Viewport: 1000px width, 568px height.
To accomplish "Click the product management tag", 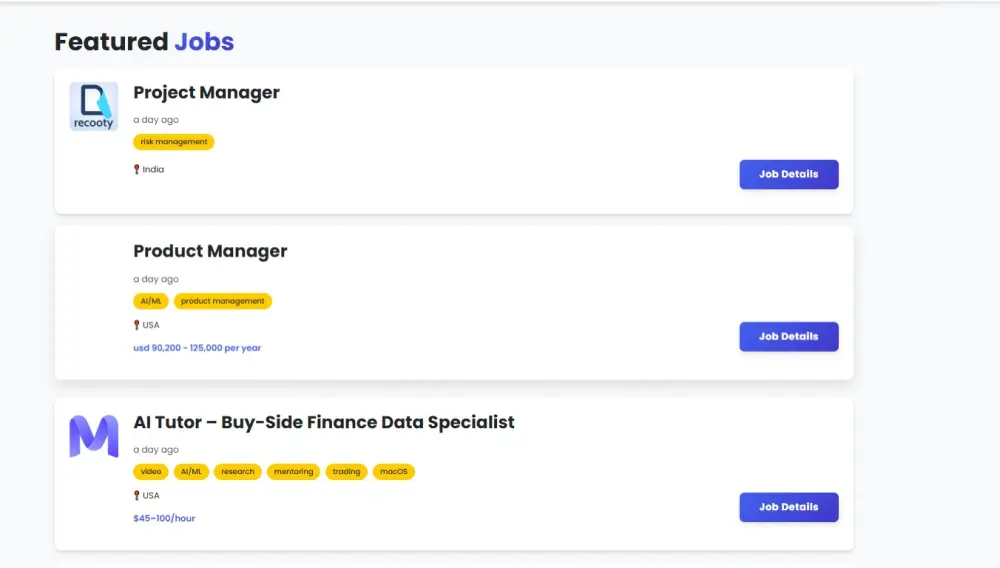I will (x=222, y=301).
